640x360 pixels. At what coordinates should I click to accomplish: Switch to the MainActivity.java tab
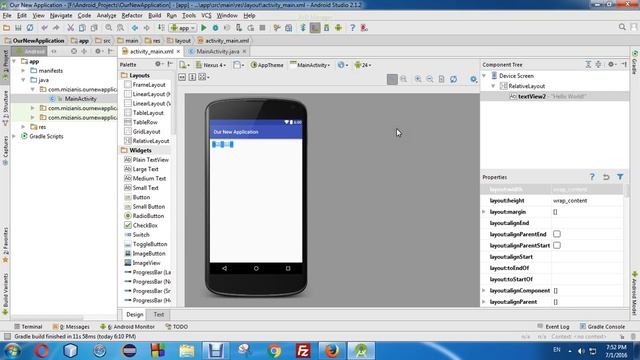tap(217, 51)
